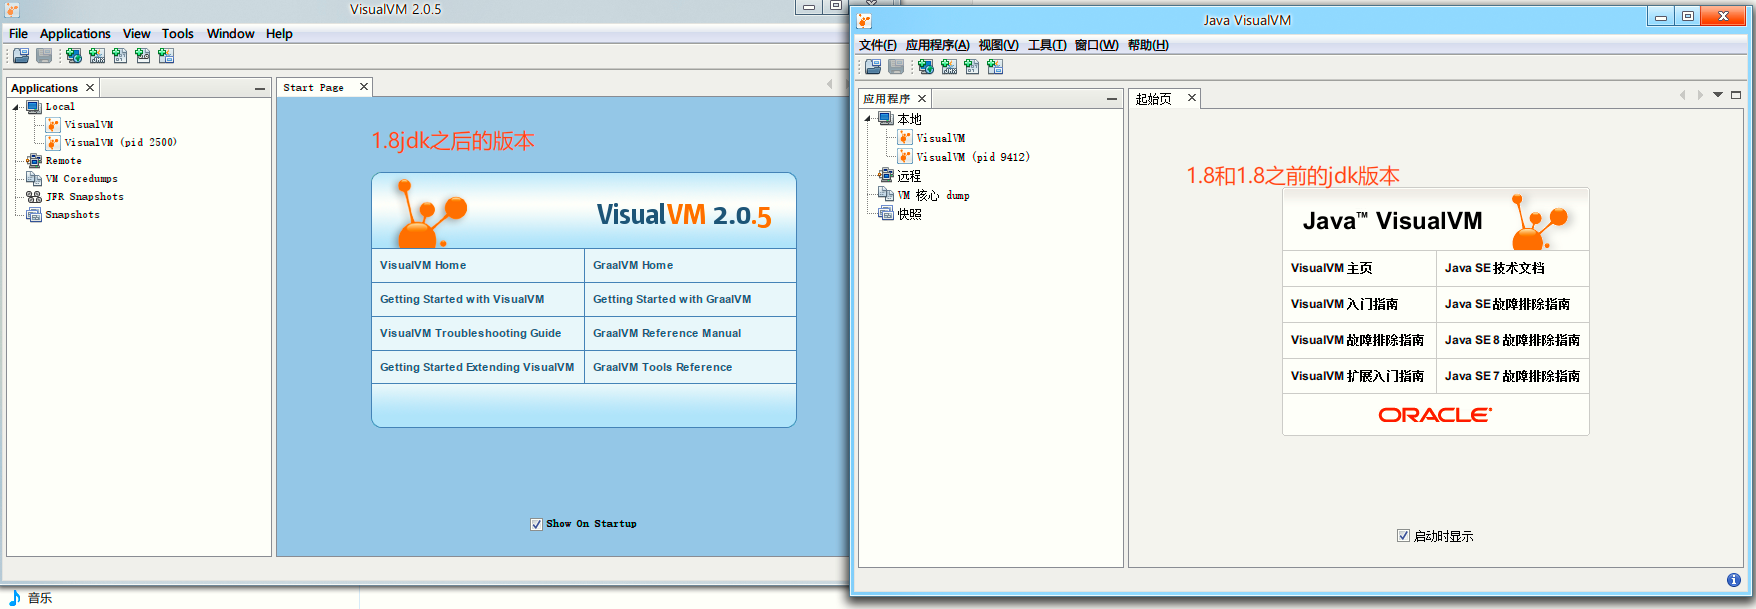Open the GraalVM Home link

tap(633, 265)
